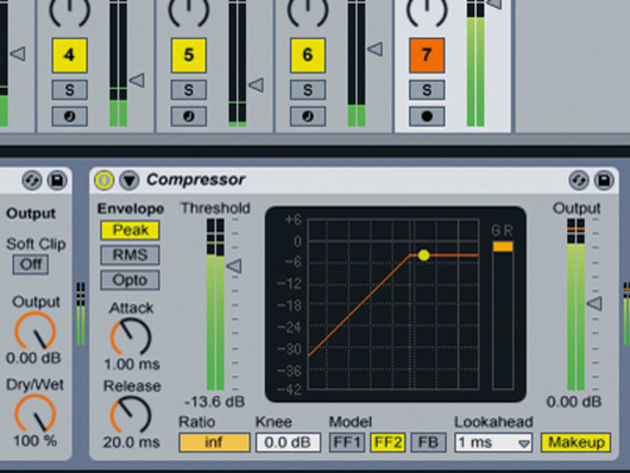Click the left device Output knob

35,331
